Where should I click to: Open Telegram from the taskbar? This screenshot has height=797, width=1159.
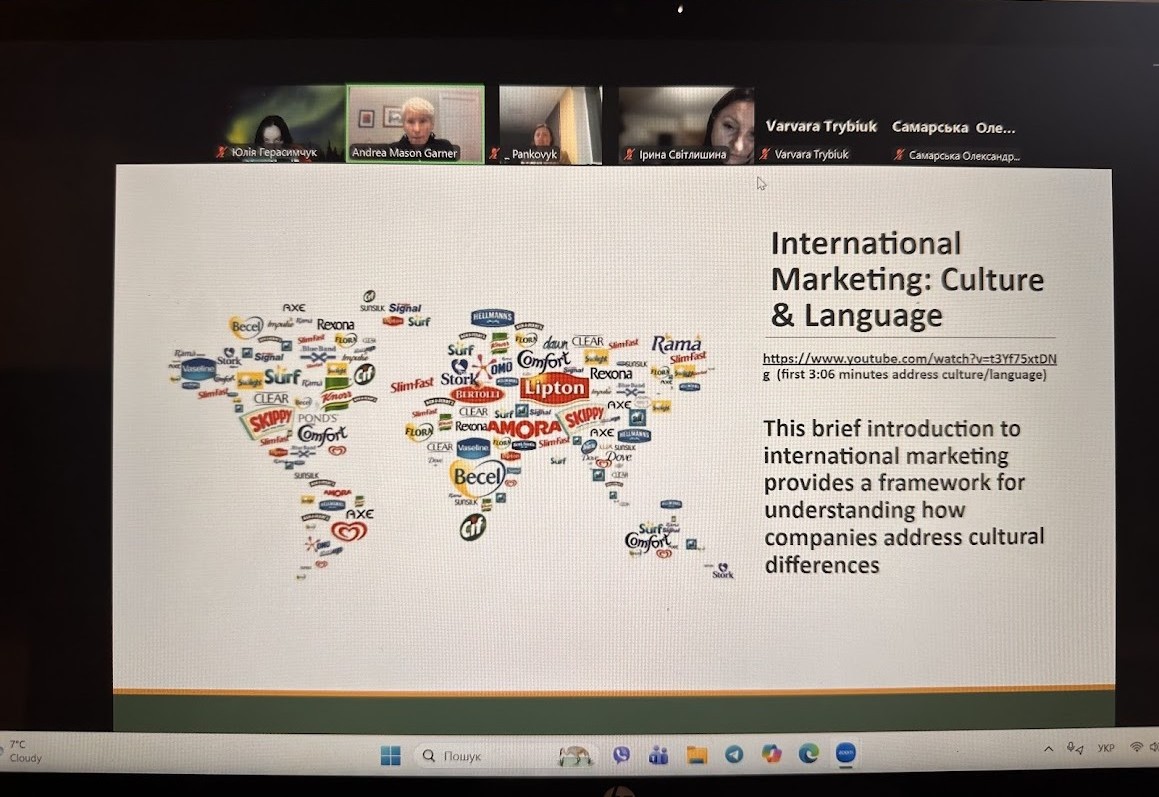coord(734,755)
